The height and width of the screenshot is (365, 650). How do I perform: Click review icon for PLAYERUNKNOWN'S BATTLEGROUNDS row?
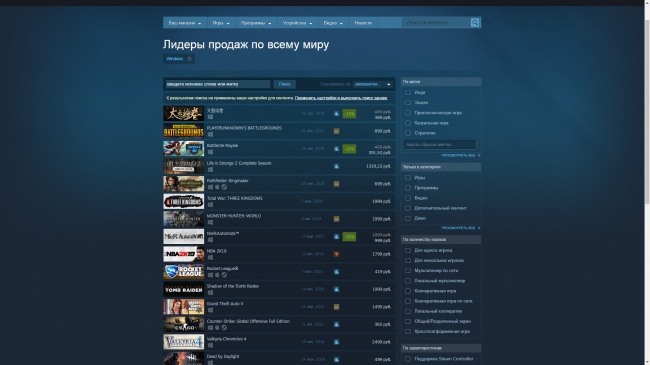336,131
